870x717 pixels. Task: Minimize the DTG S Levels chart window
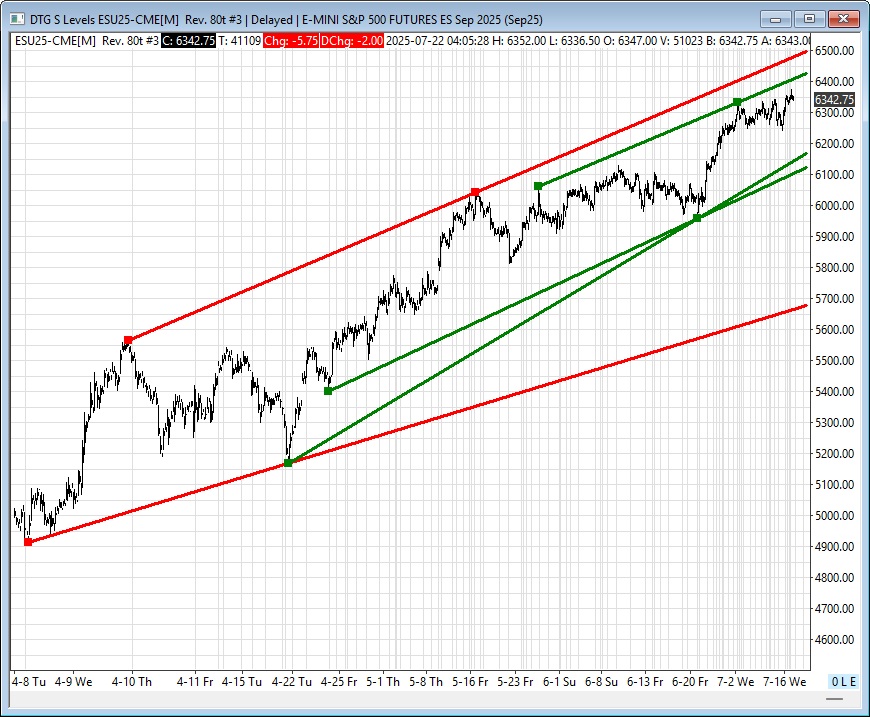click(776, 19)
